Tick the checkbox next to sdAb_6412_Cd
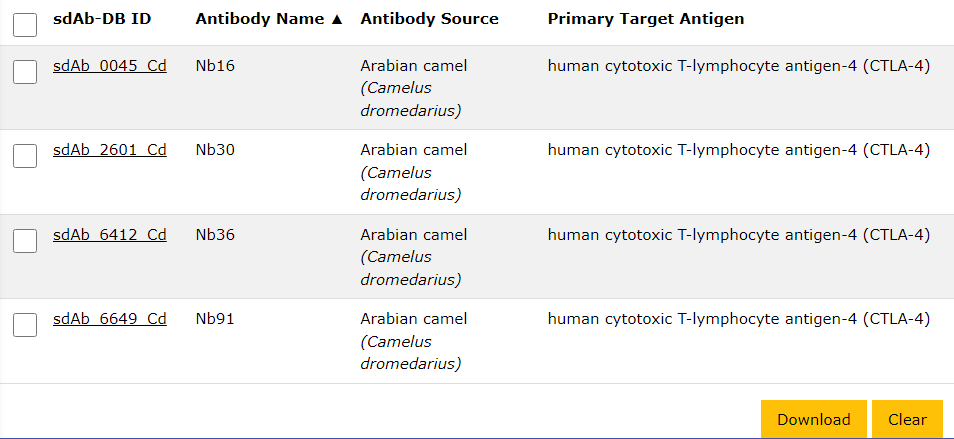Screen dimensions: 954x439 coord(25,240)
